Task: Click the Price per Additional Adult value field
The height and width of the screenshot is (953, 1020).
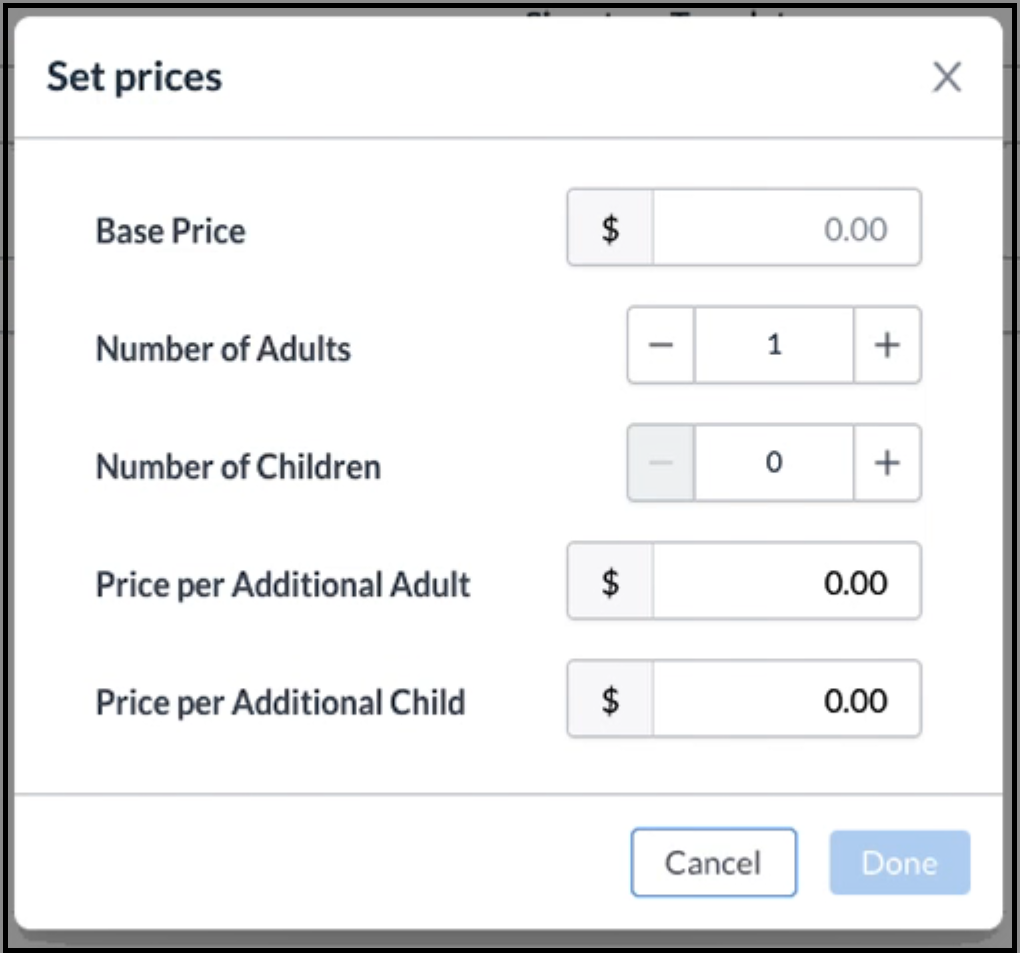Action: pyautogui.click(x=790, y=581)
